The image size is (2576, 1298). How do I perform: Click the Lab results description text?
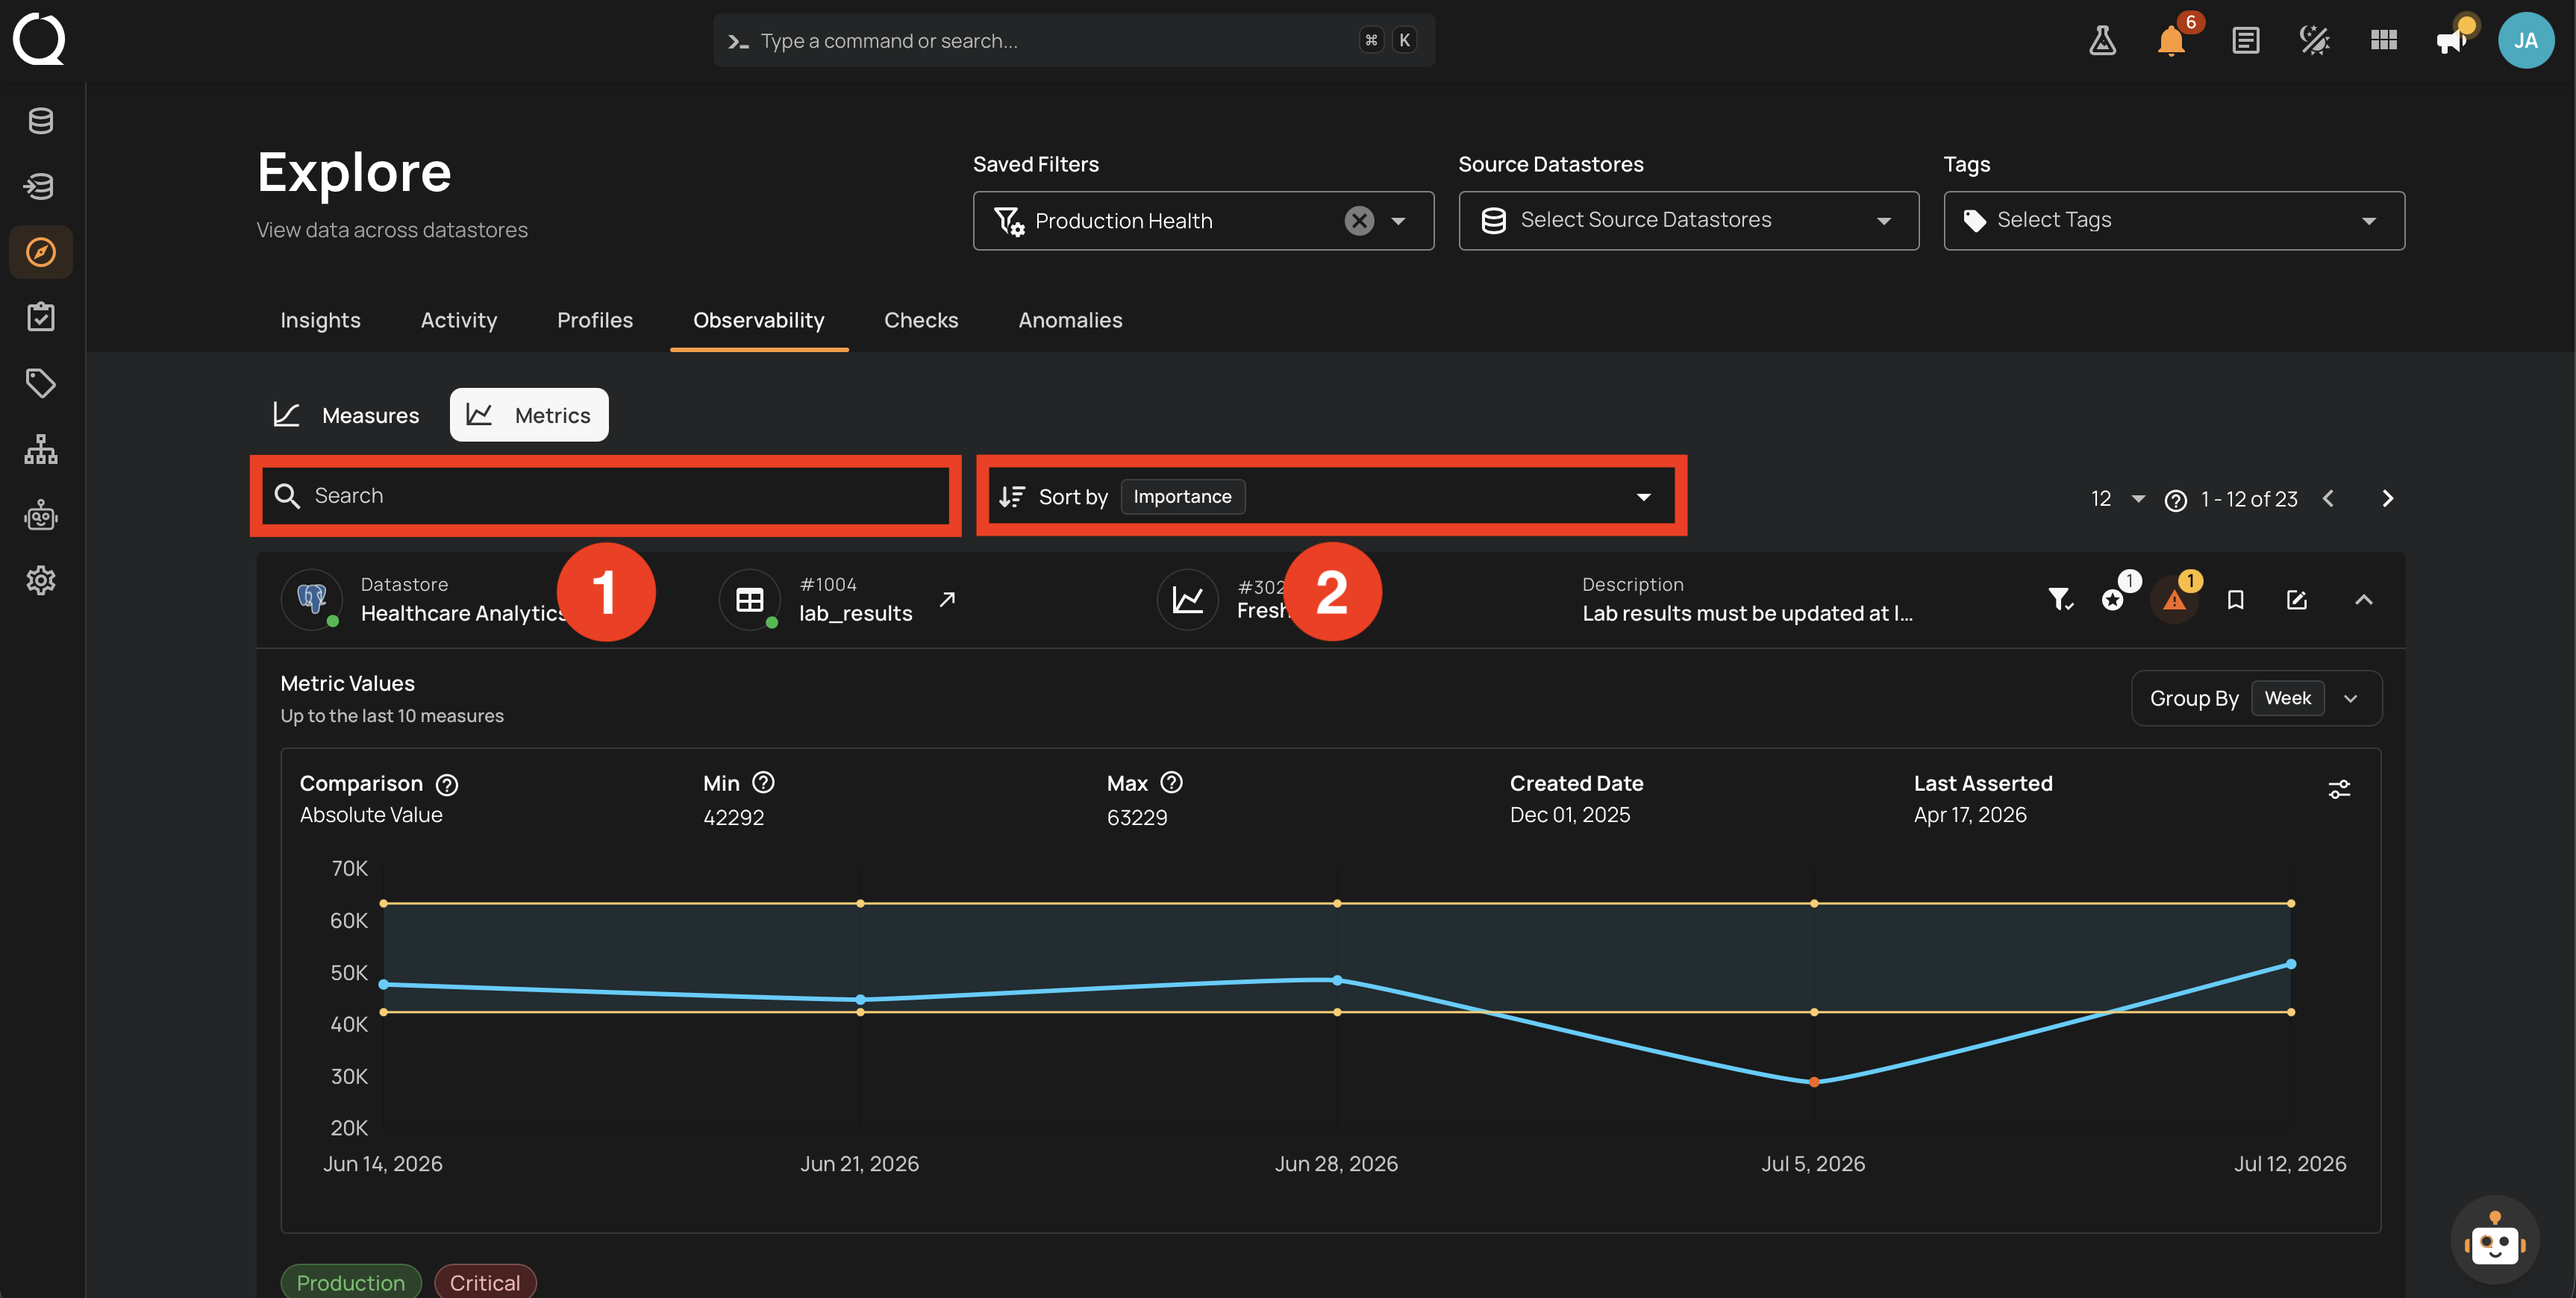(x=1747, y=614)
